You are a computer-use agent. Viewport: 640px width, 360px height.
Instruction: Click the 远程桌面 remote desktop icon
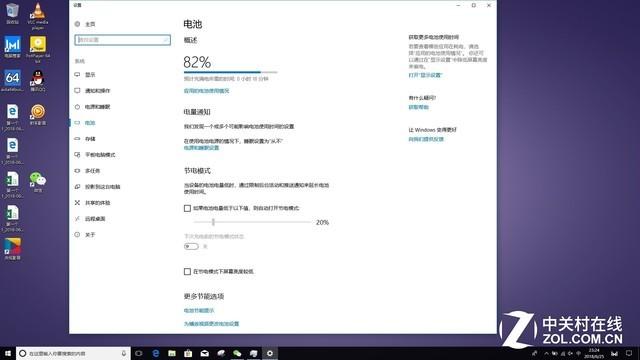(77, 219)
